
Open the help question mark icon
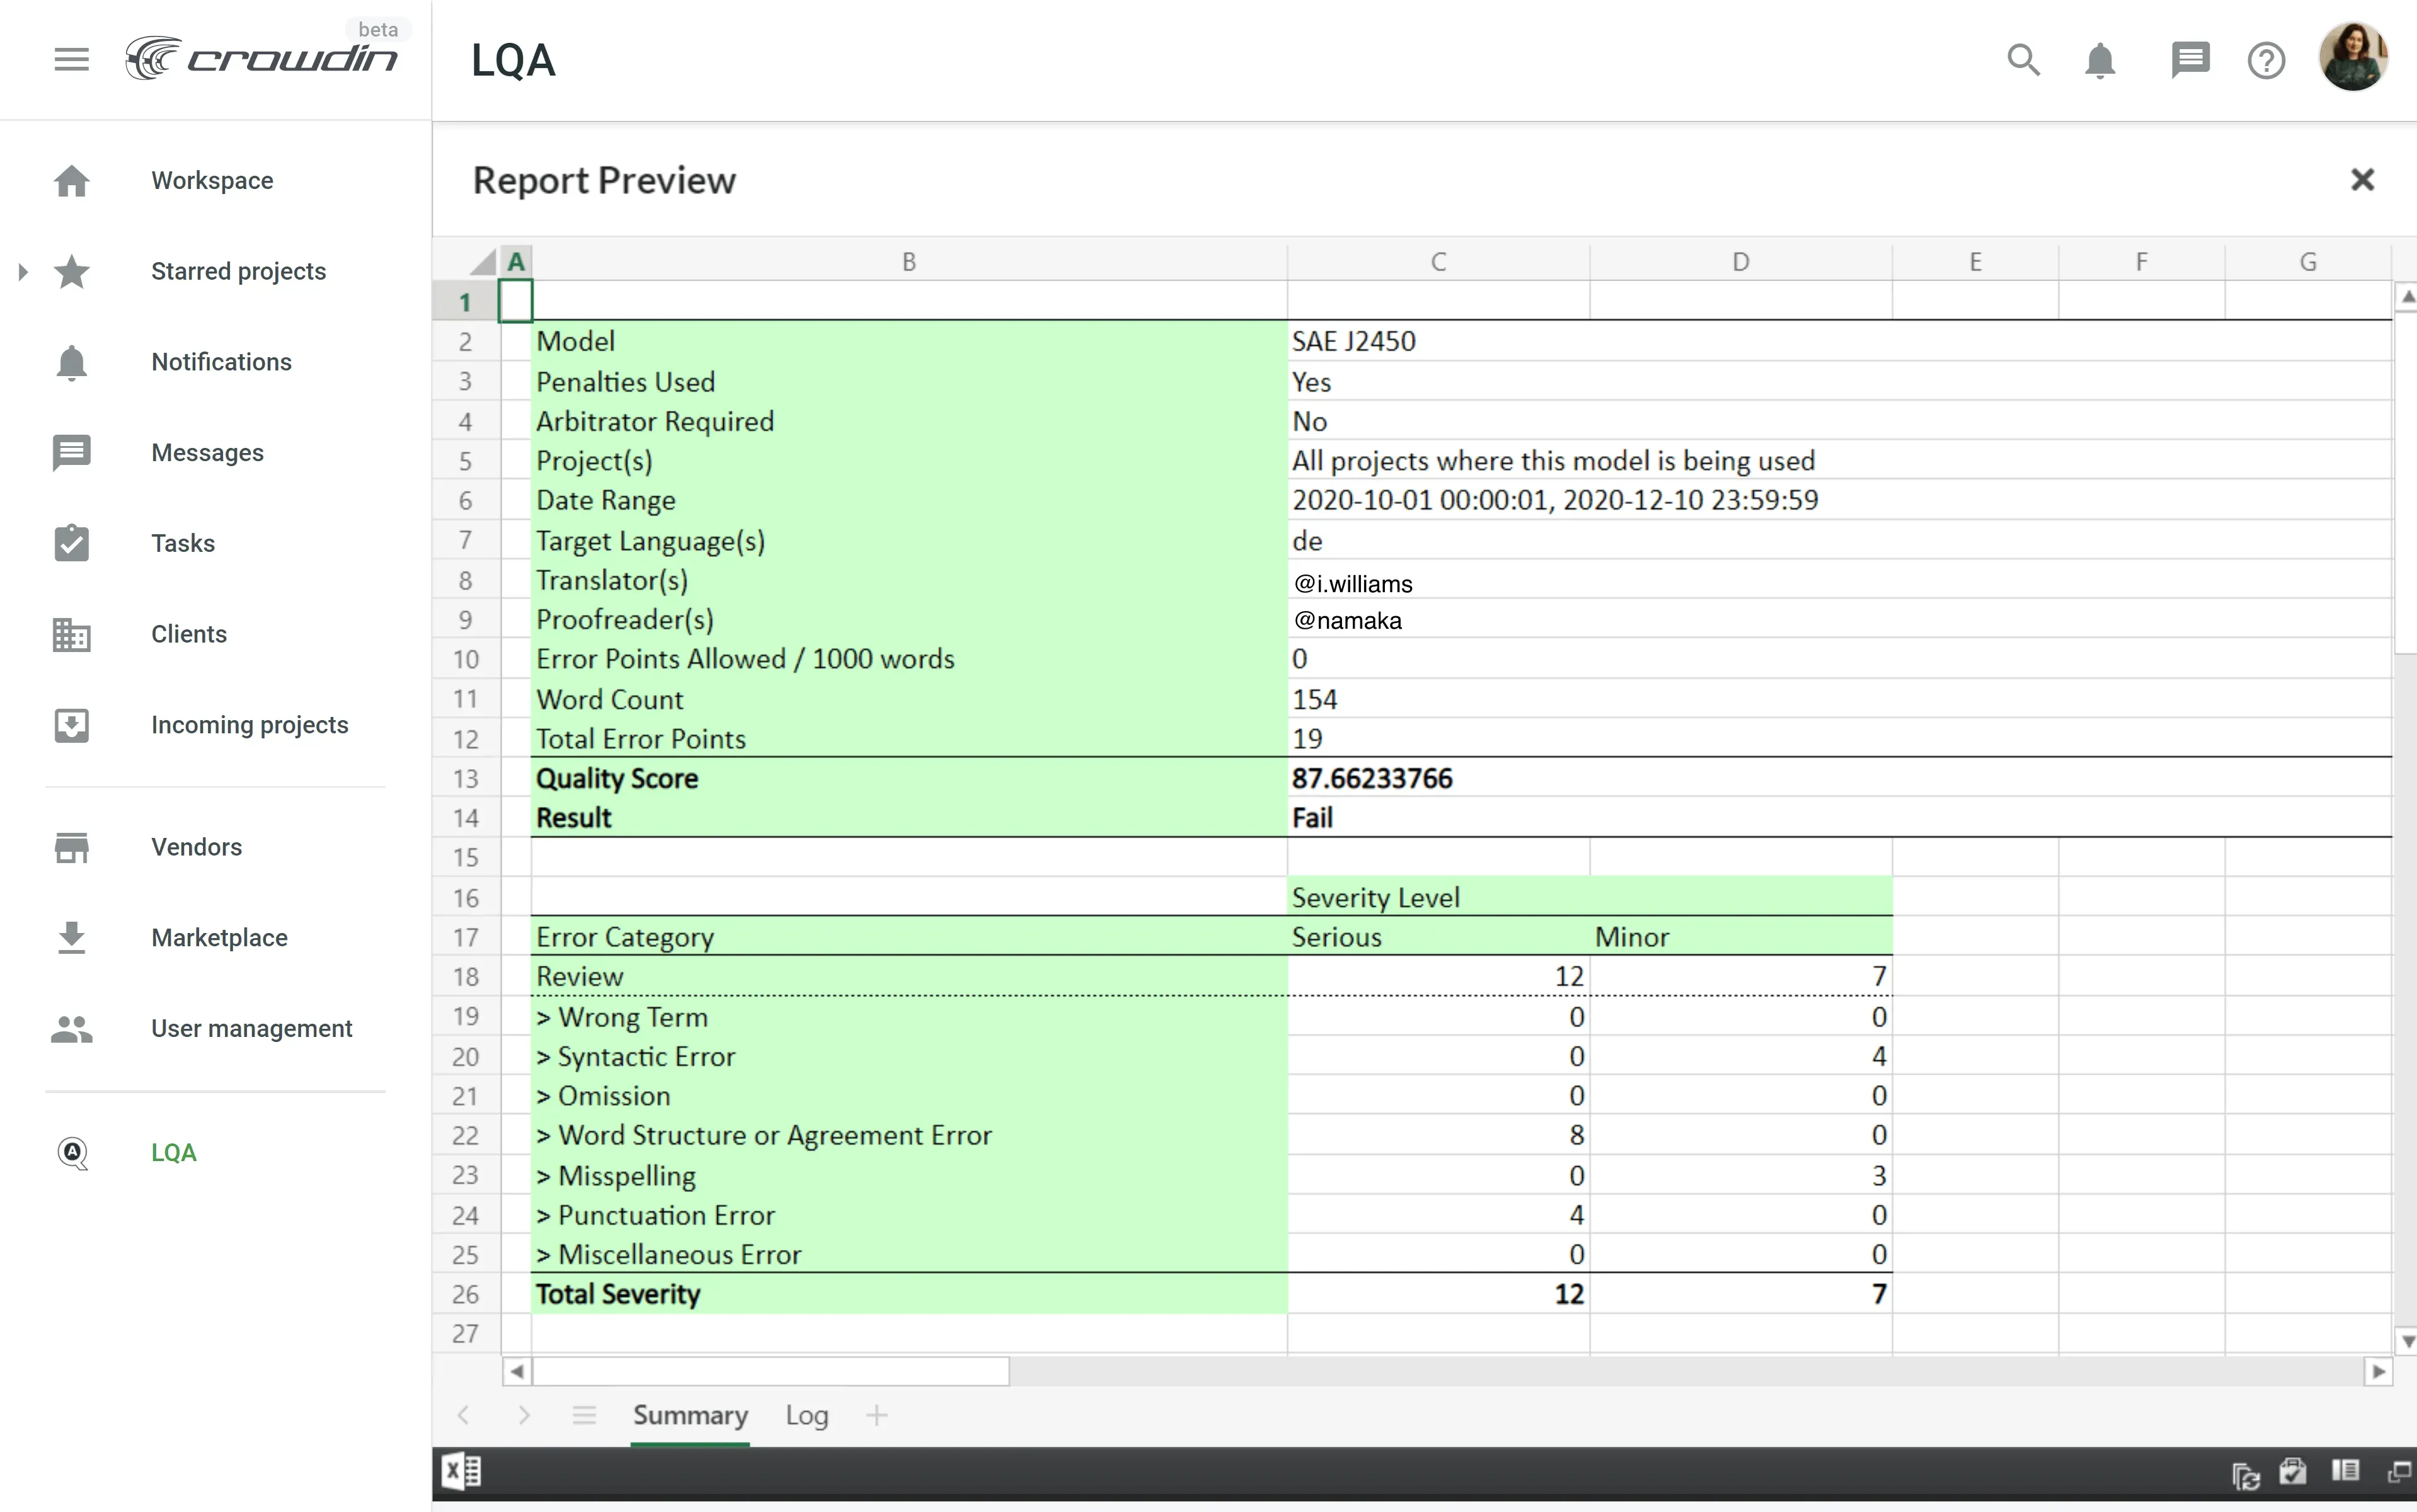(2265, 60)
